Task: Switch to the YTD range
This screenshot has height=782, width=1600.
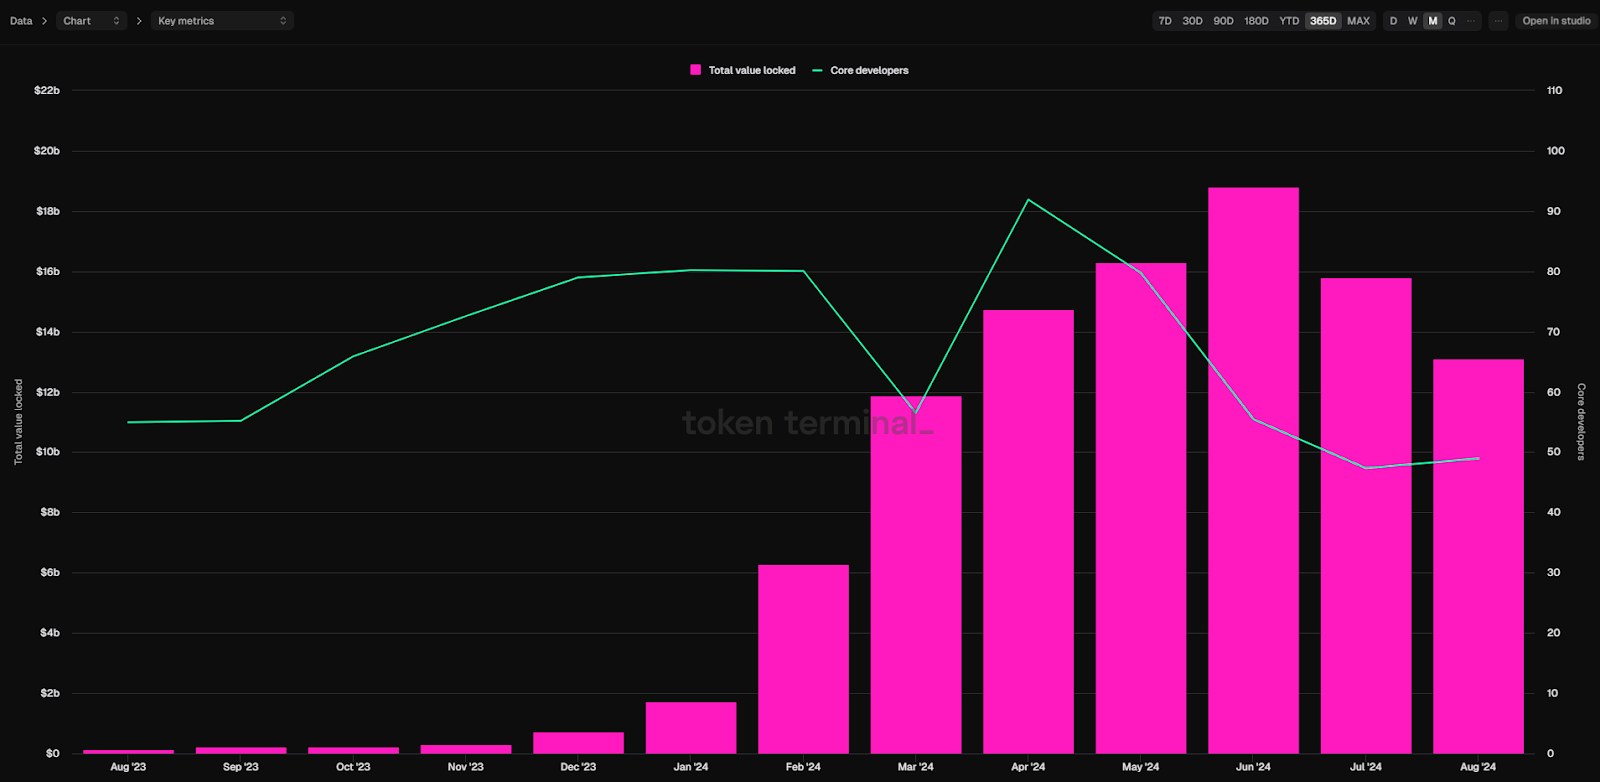Action: (x=1289, y=21)
